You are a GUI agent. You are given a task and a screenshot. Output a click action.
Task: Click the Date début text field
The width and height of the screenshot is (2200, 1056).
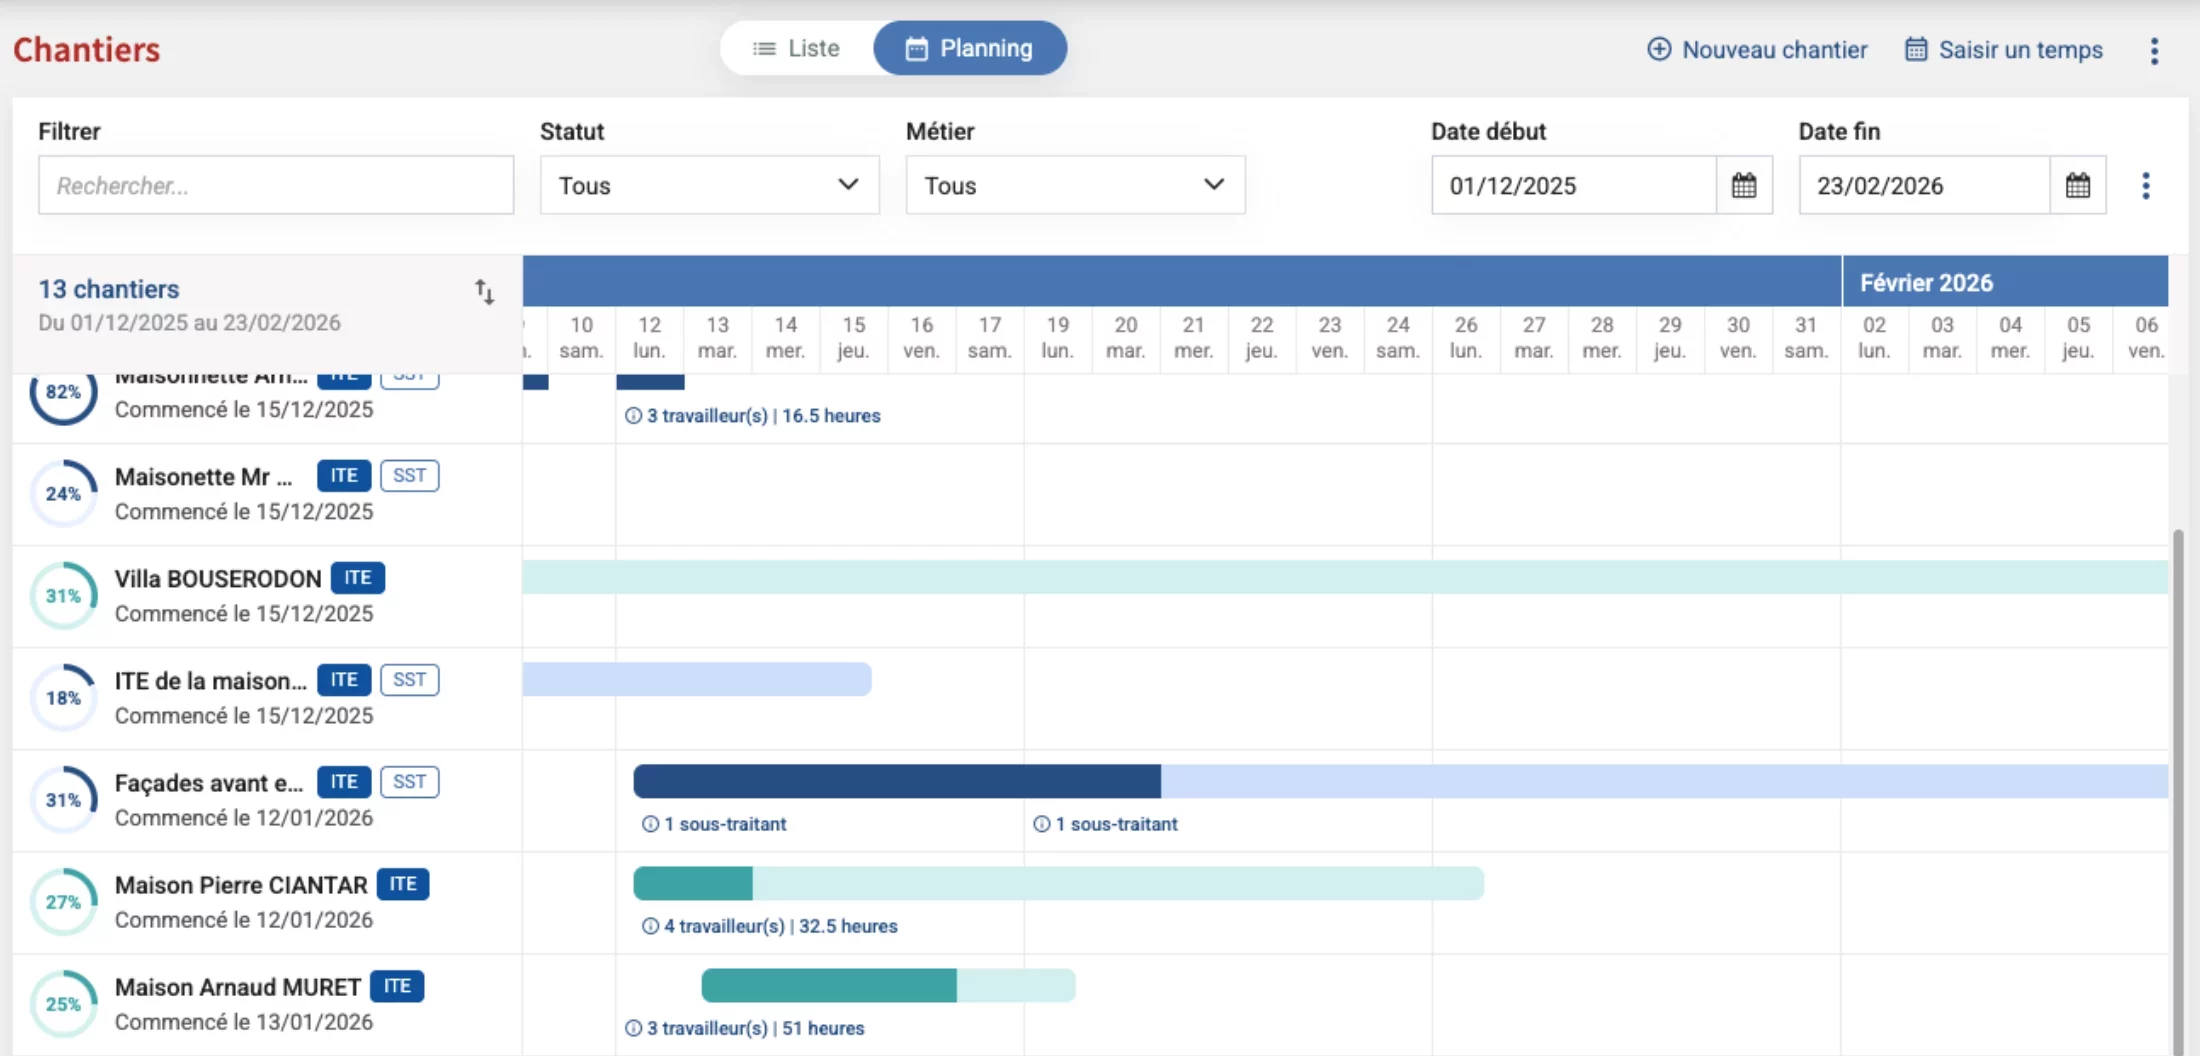pyautogui.click(x=1573, y=185)
